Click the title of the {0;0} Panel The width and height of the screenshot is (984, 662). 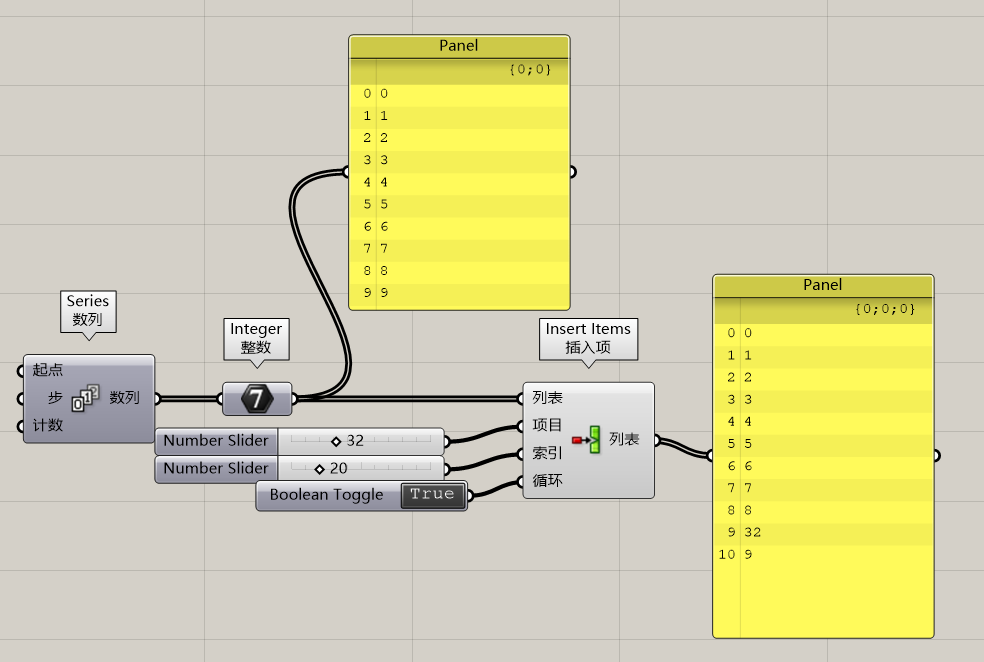click(x=459, y=46)
